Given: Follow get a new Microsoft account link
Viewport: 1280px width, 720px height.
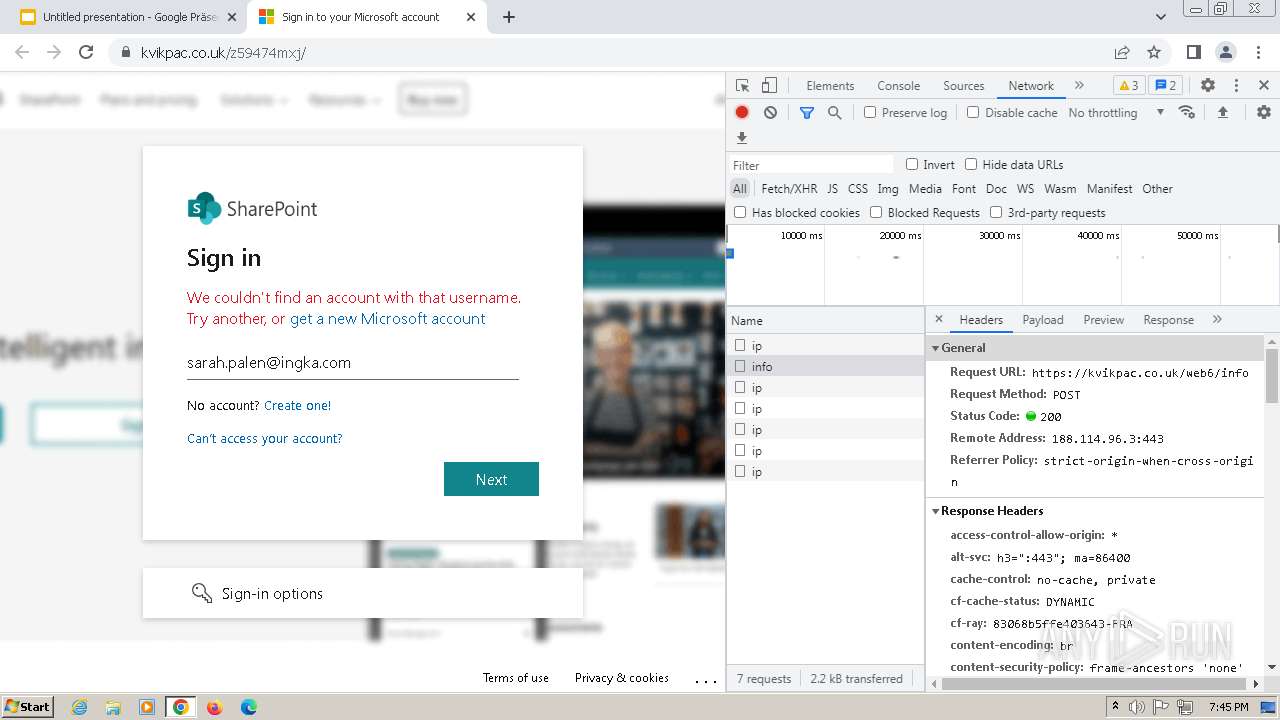Looking at the screenshot, I should pos(387,319).
